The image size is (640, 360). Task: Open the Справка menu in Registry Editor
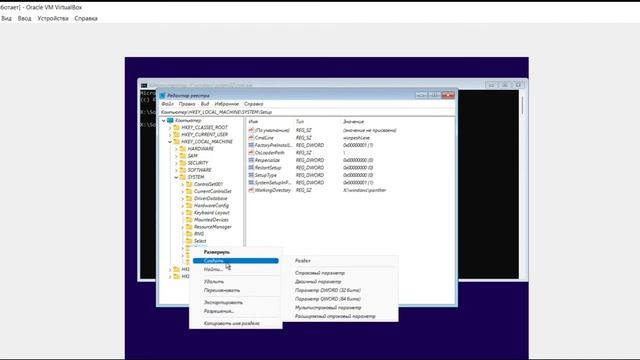tap(253, 104)
